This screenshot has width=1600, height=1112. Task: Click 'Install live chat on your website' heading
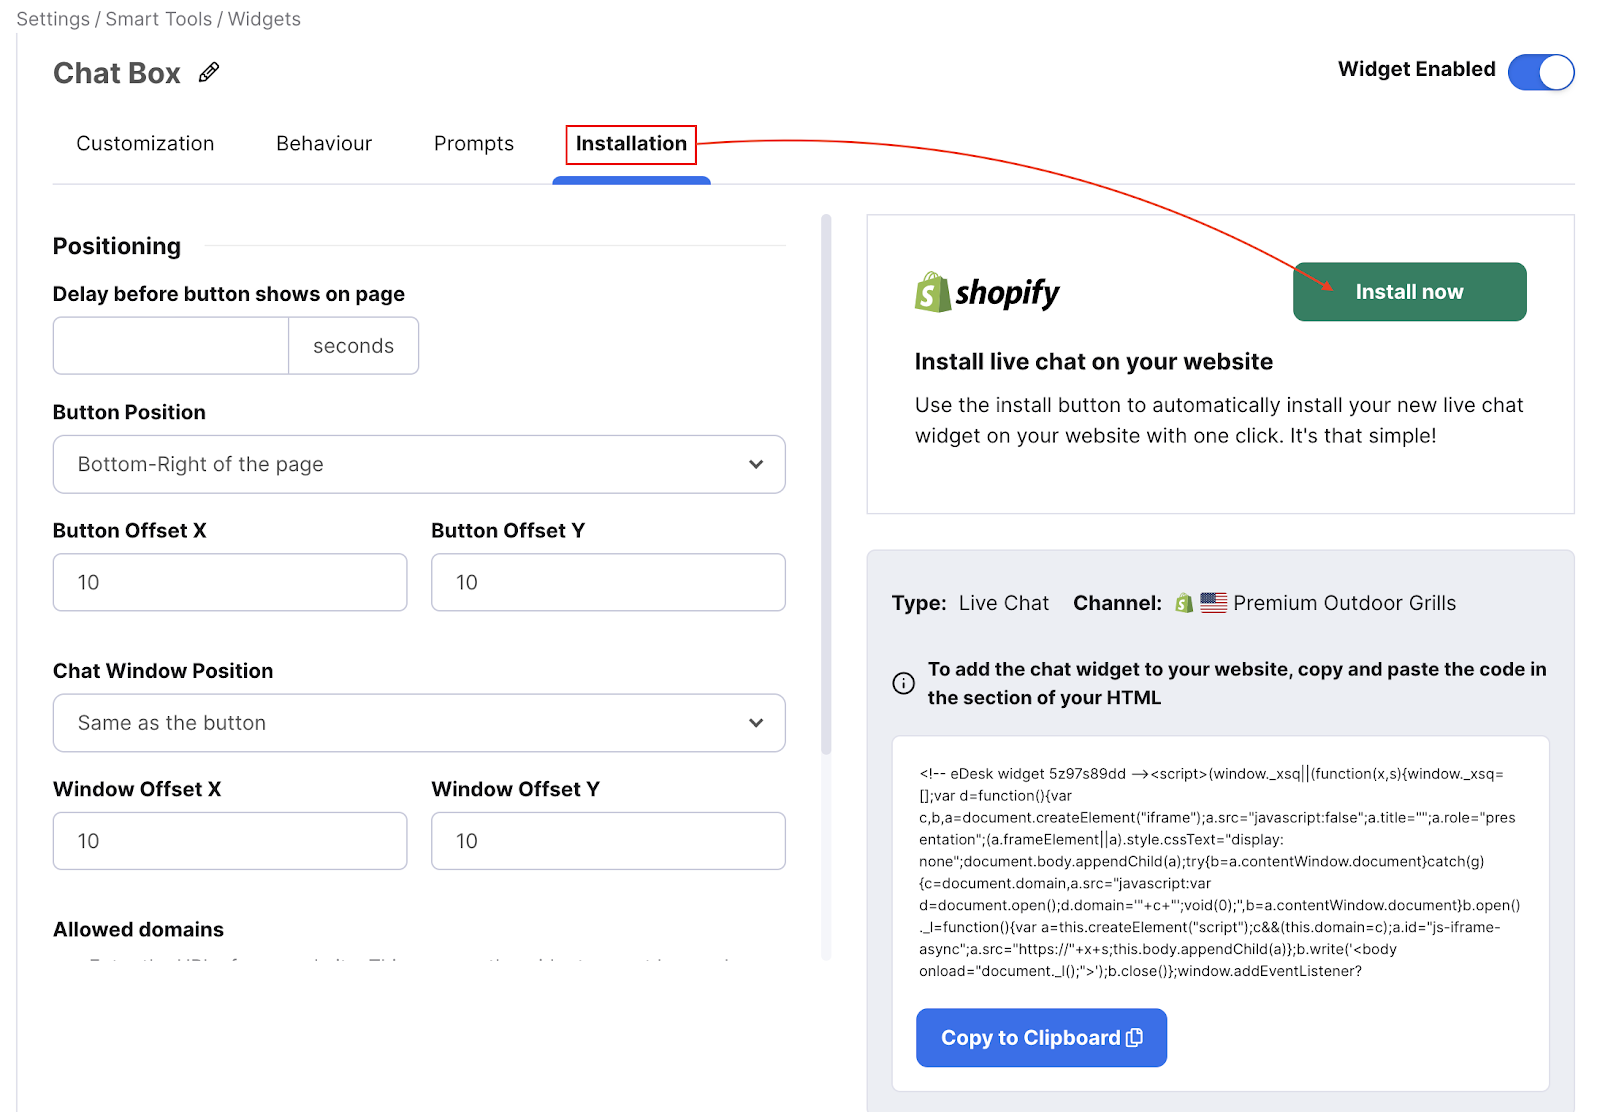coord(1093,361)
